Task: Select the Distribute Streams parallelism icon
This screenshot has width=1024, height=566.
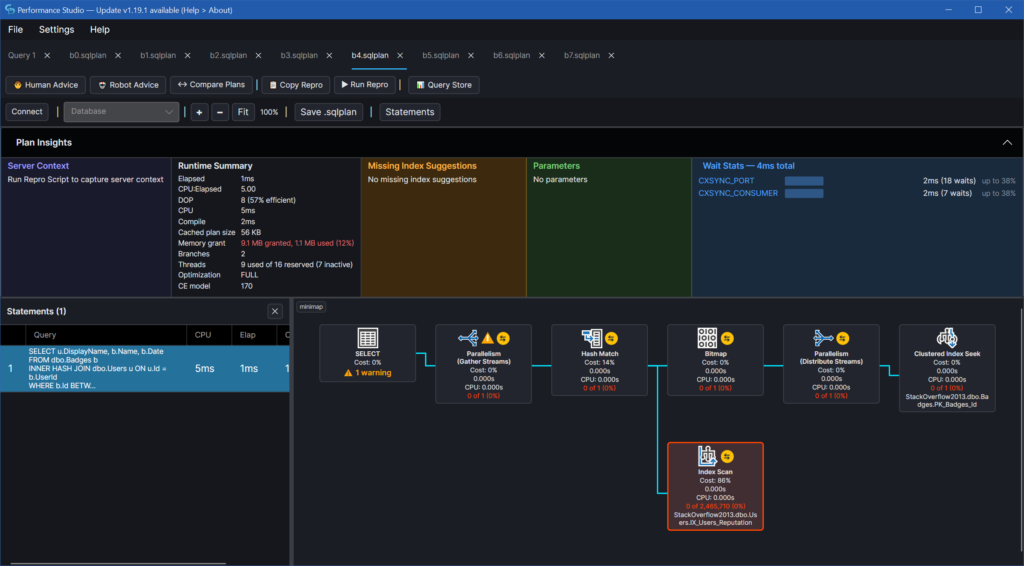Action: (x=823, y=338)
